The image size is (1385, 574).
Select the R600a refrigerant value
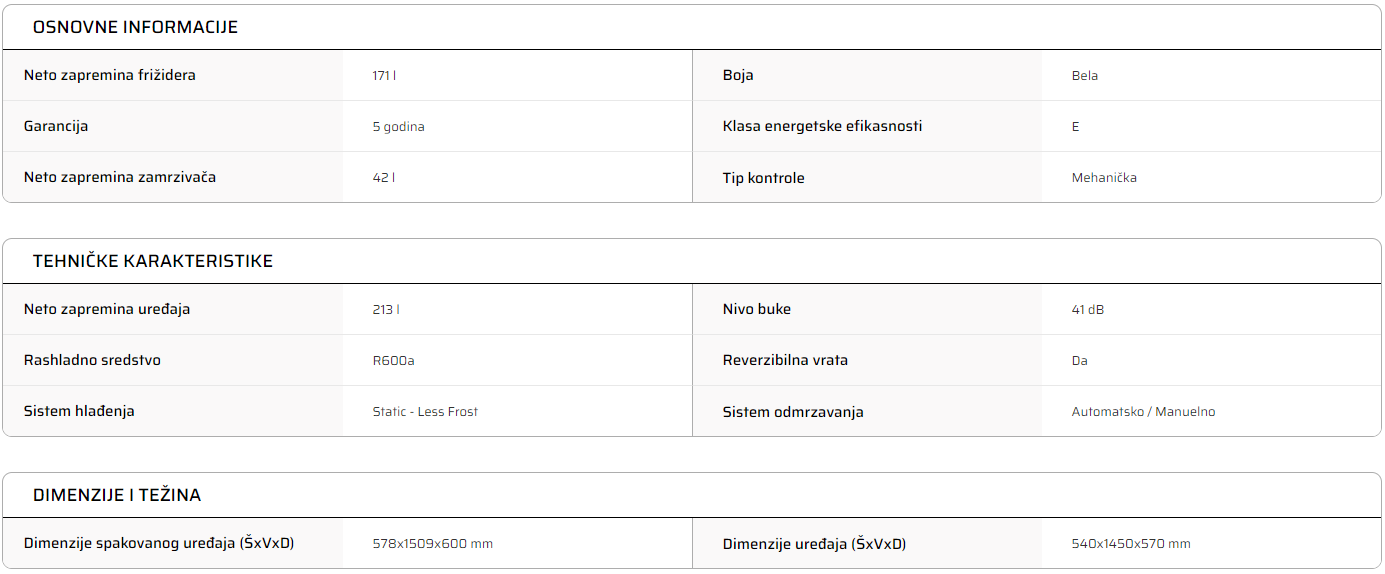pos(393,360)
